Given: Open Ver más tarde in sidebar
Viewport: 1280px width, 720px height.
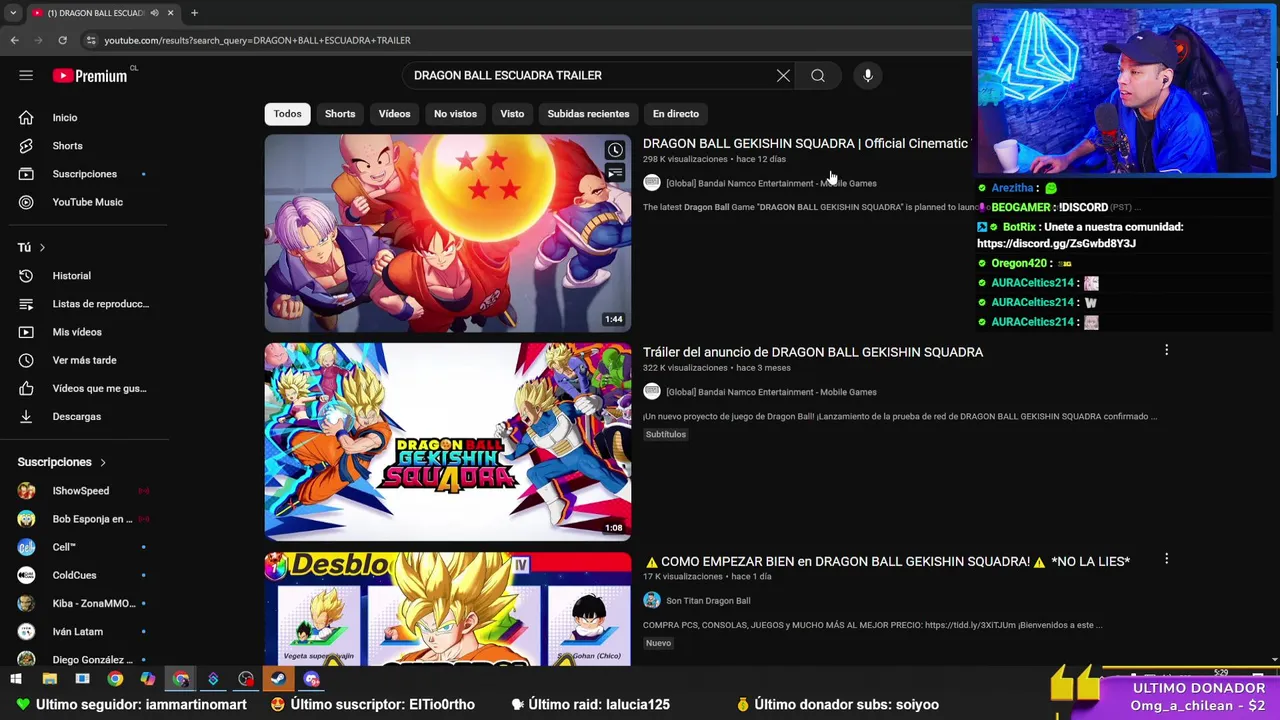Looking at the screenshot, I should click(84, 360).
